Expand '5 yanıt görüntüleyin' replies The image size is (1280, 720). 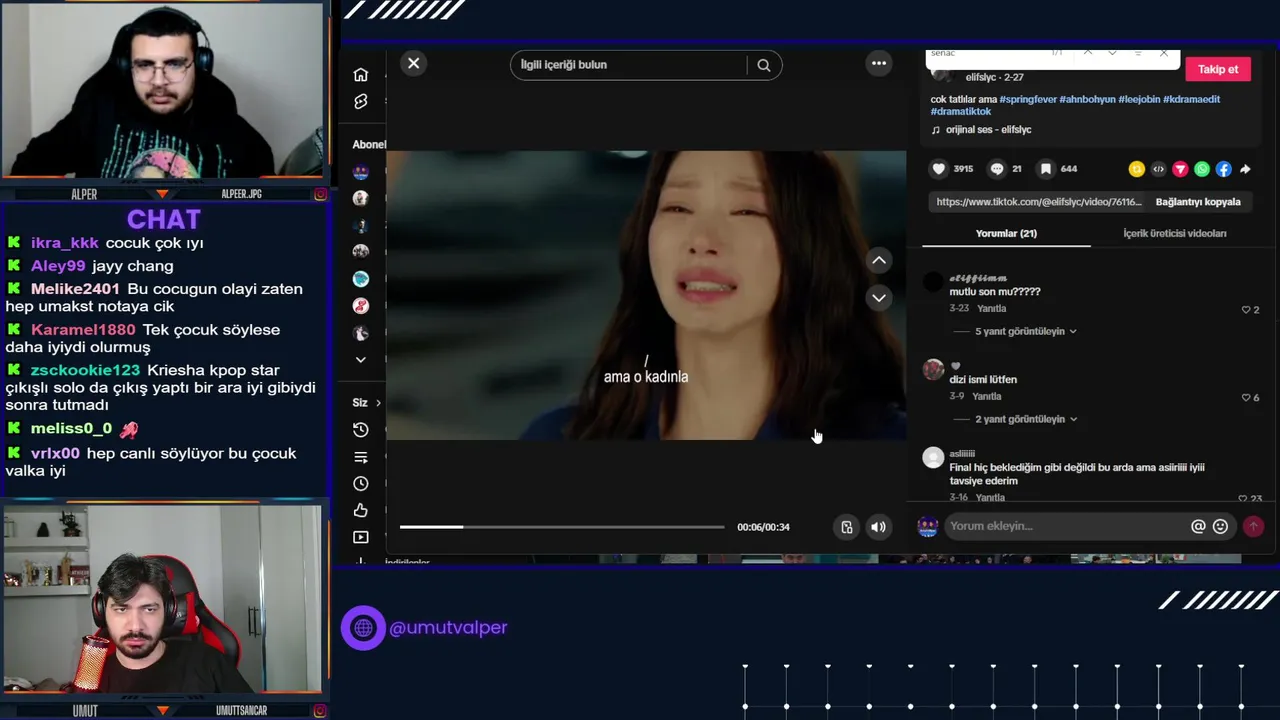pos(1026,331)
